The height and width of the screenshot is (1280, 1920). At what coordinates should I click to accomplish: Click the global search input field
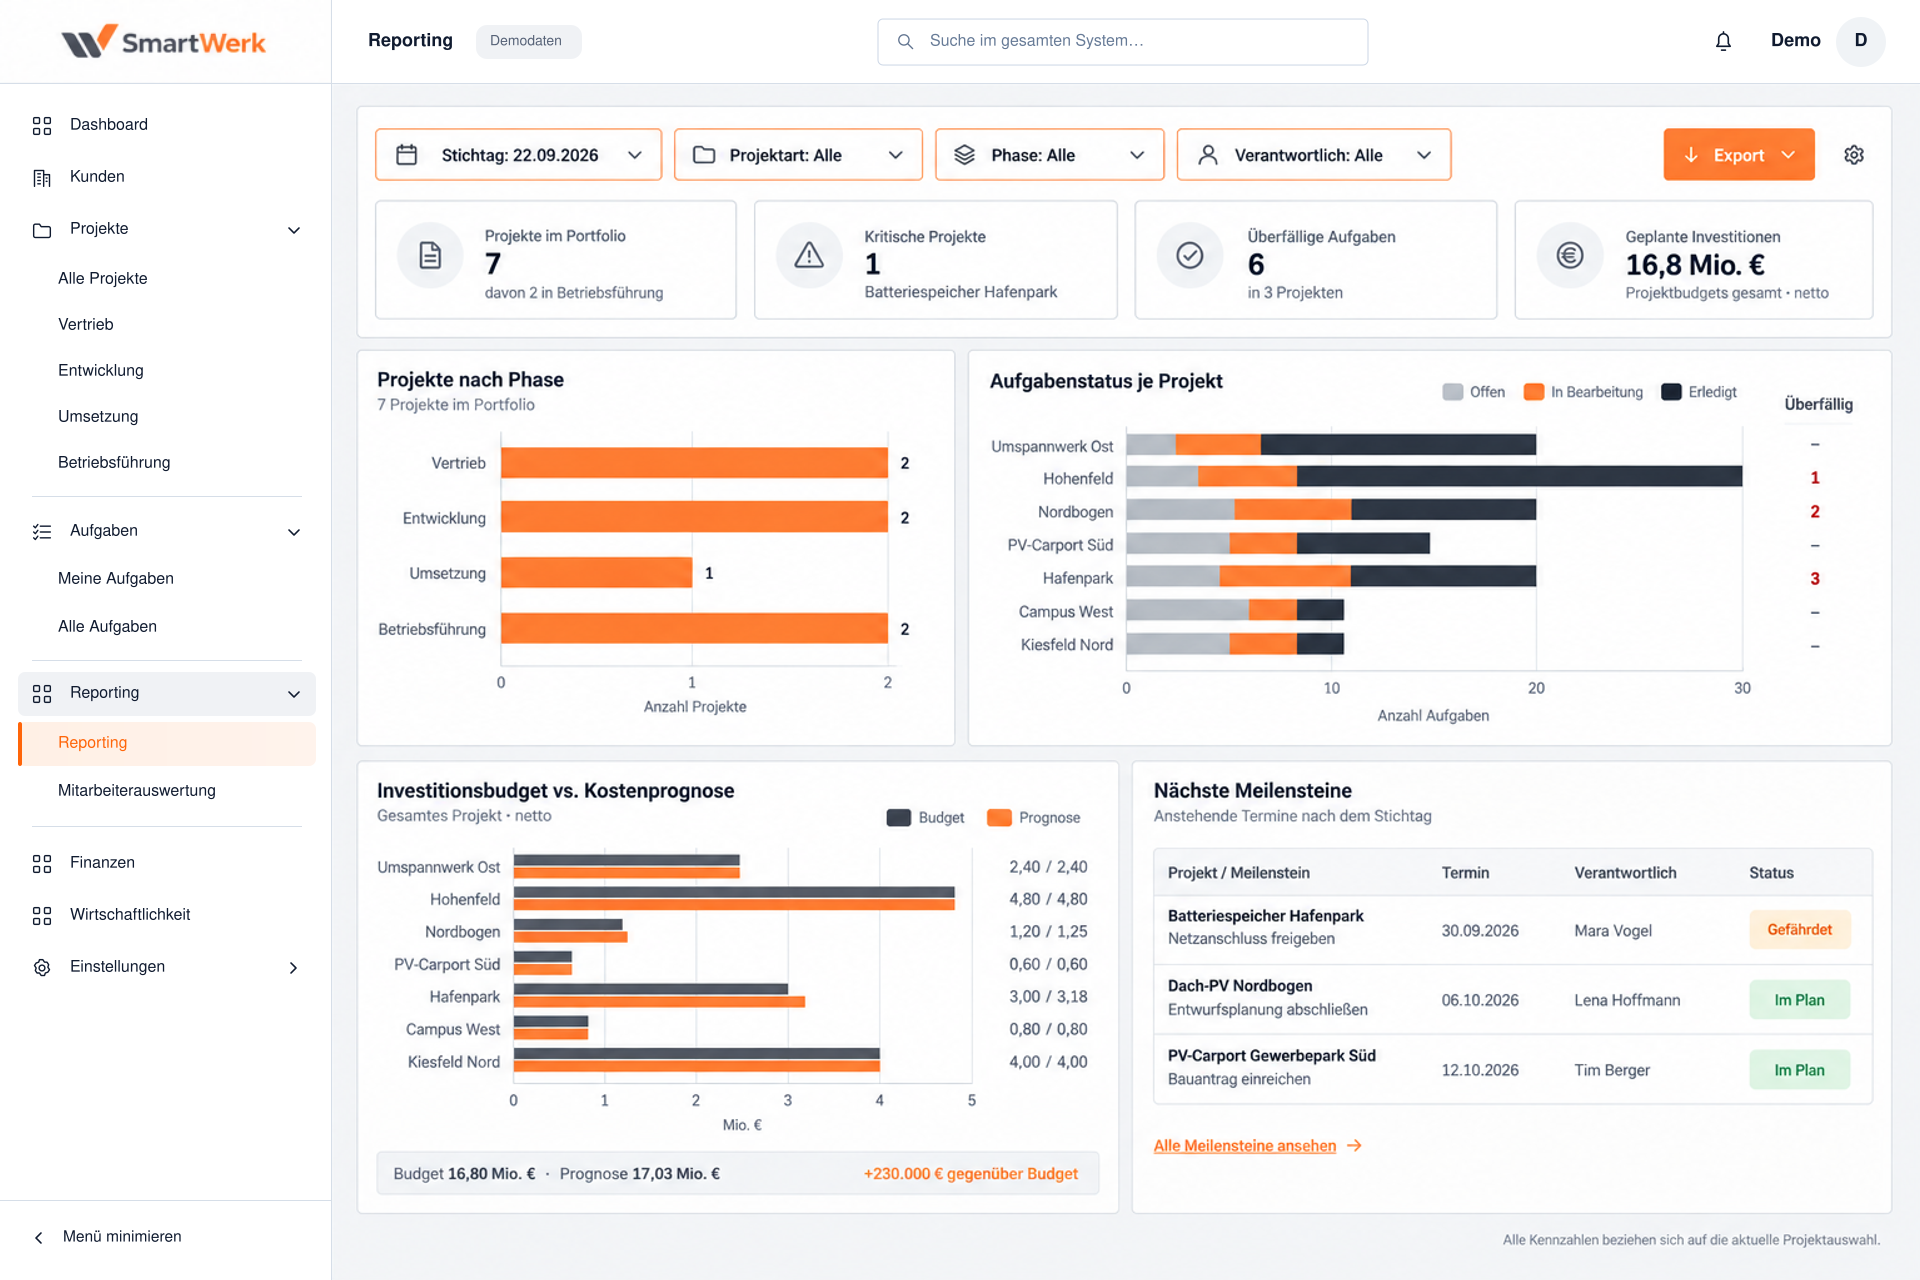point(1122,41)
